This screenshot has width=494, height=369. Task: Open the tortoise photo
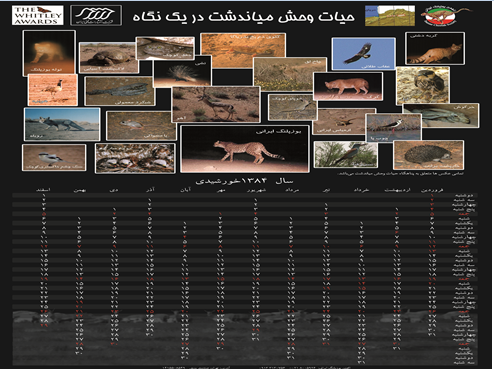pos(109,57)
